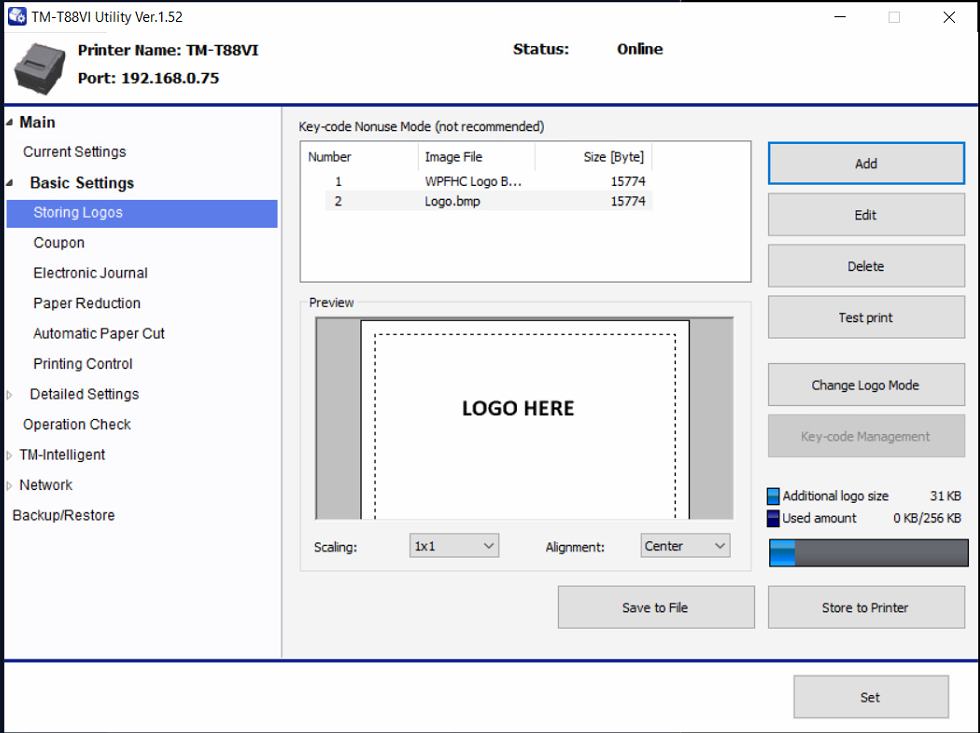Close the TM-T88VI Utility window

pos(949,17)
